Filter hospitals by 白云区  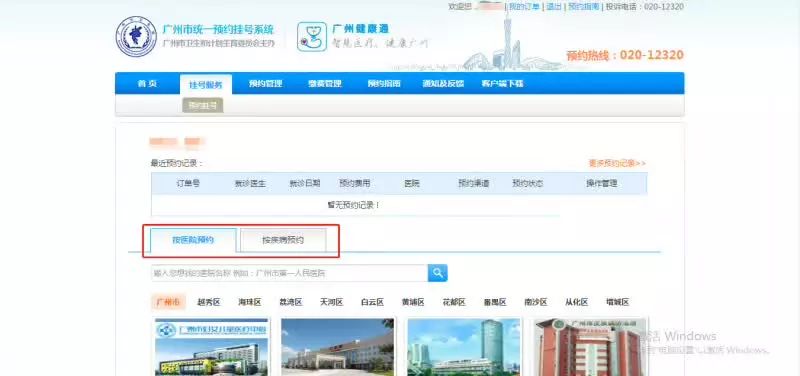372,302
